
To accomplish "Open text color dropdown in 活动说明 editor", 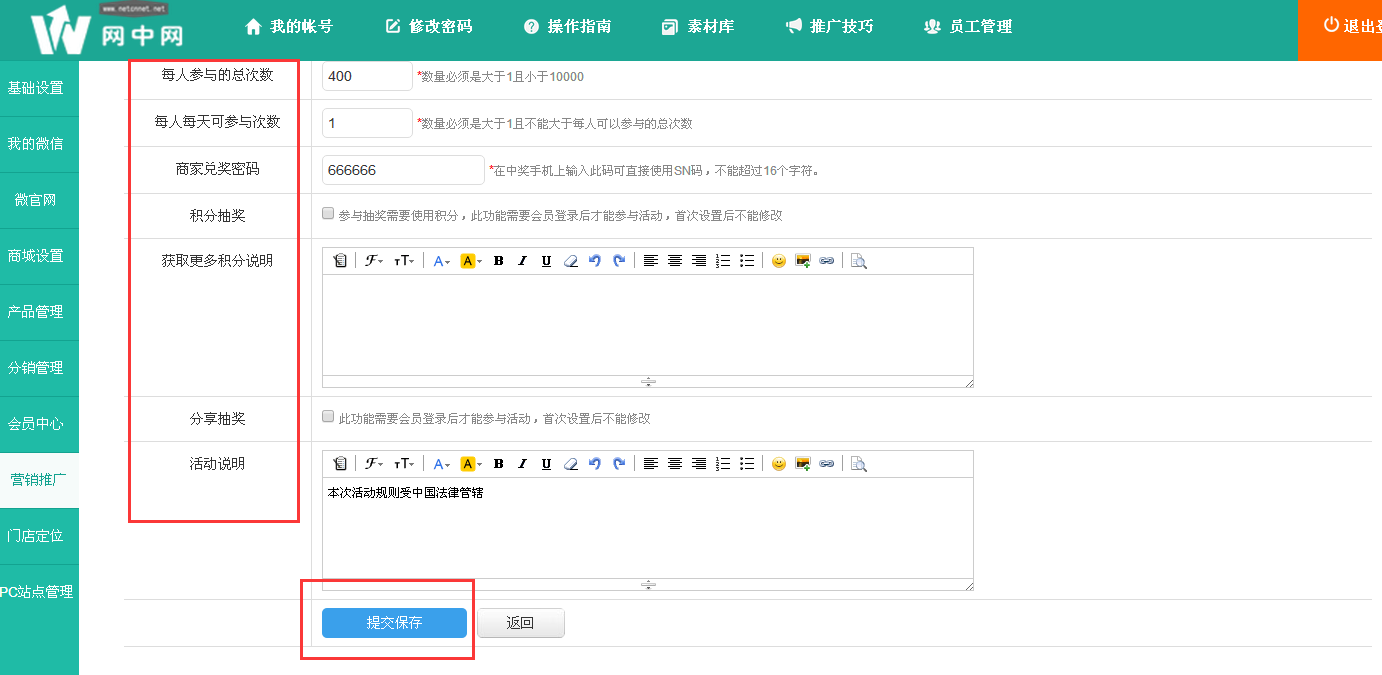I will click(442, 464).
